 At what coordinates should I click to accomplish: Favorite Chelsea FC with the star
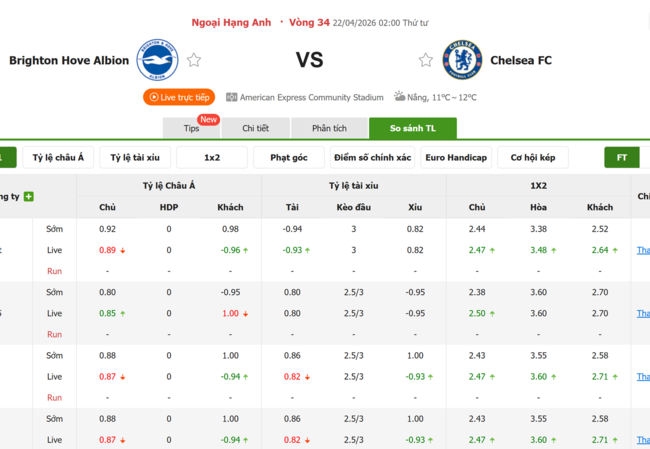pyautogui.click(x=425, y=60)
